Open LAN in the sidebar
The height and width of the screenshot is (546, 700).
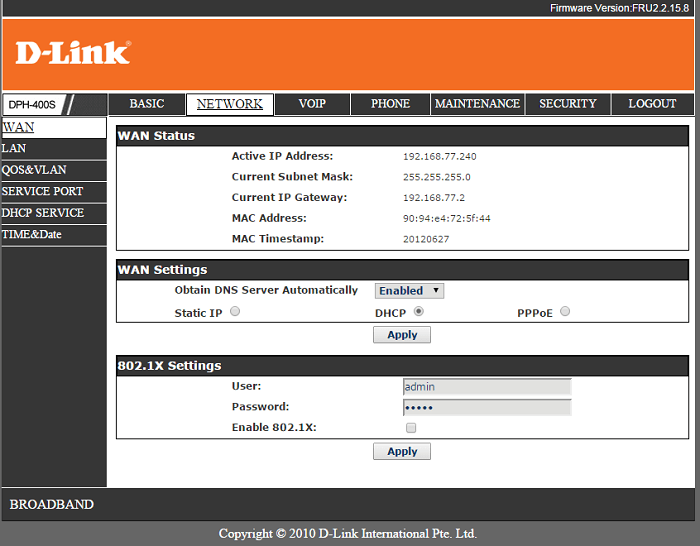[54, 149]
